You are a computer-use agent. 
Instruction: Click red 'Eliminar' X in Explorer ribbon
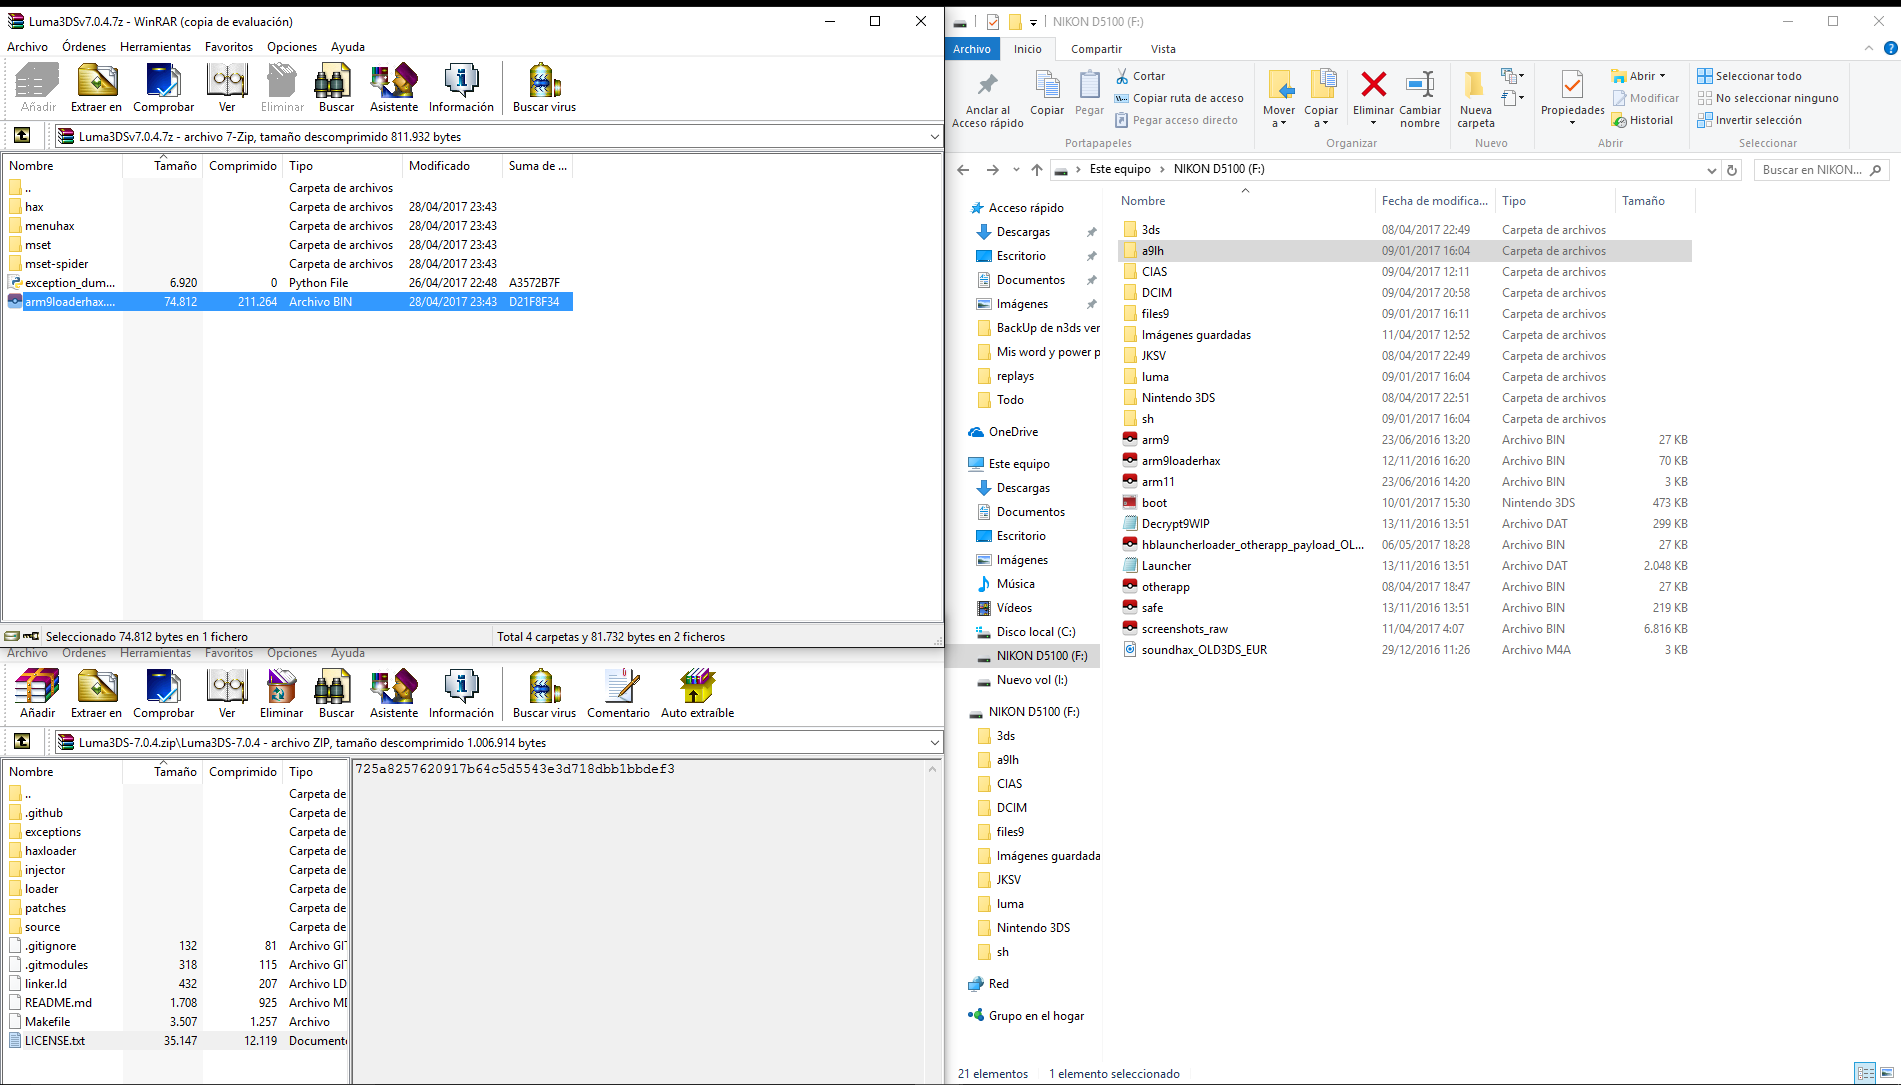pyautogui.click(x=1373, y=98)
